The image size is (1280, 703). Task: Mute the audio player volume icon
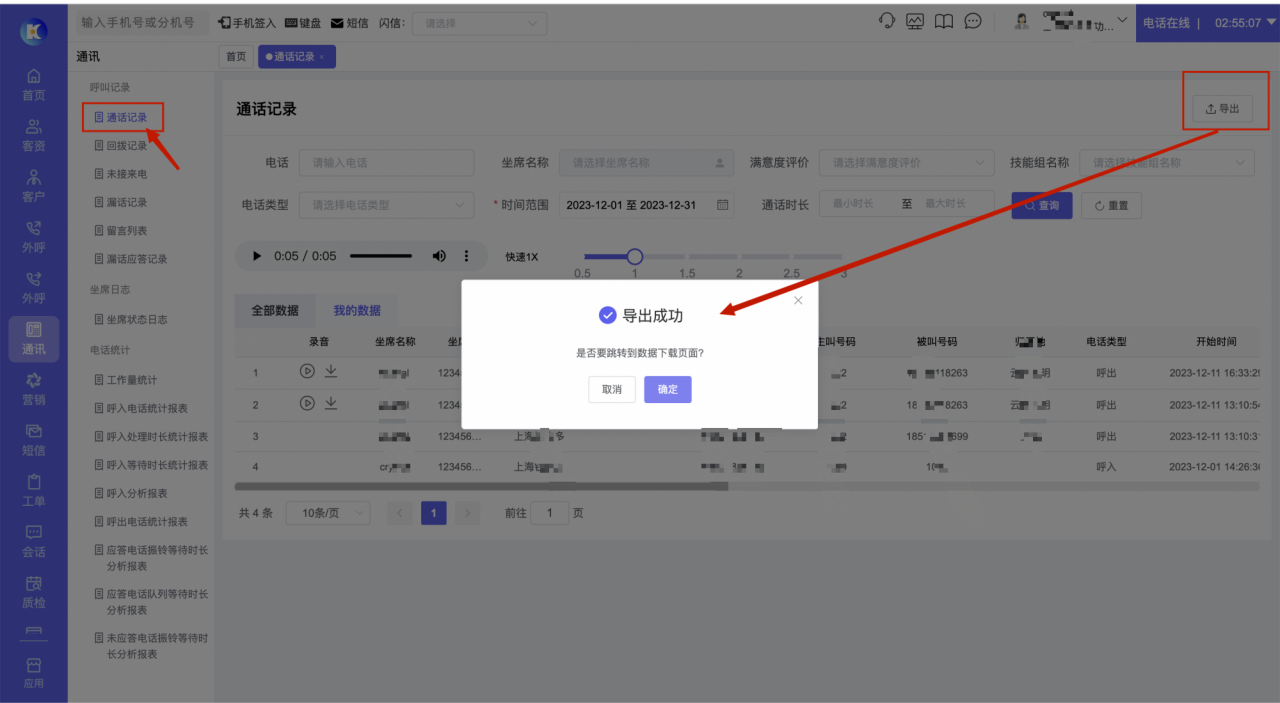[439, 256]
